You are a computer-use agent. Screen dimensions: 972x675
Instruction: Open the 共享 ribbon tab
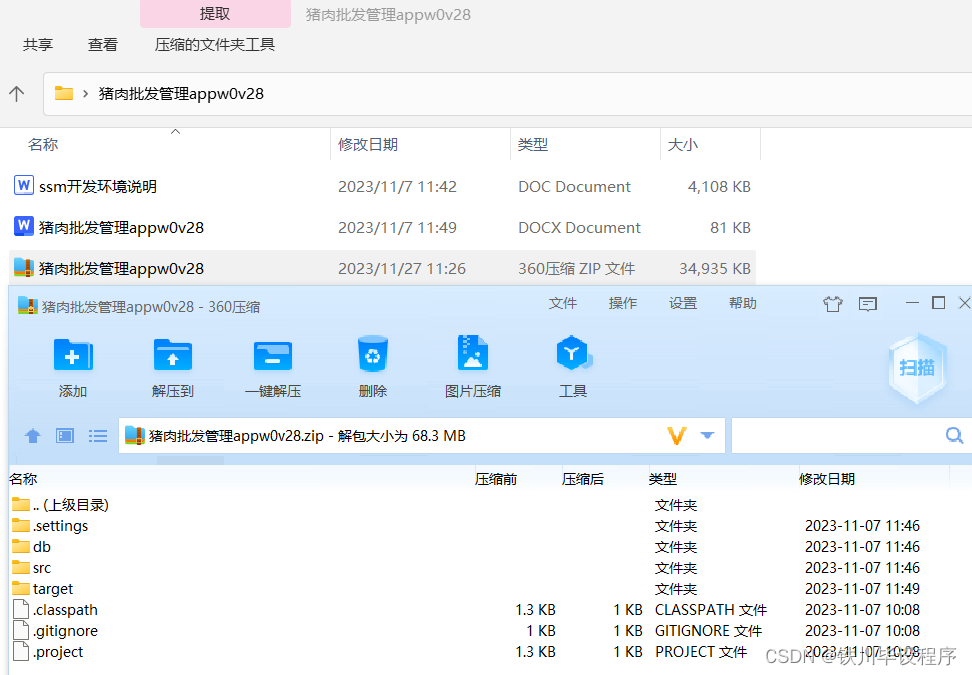[x=38, y=45]
